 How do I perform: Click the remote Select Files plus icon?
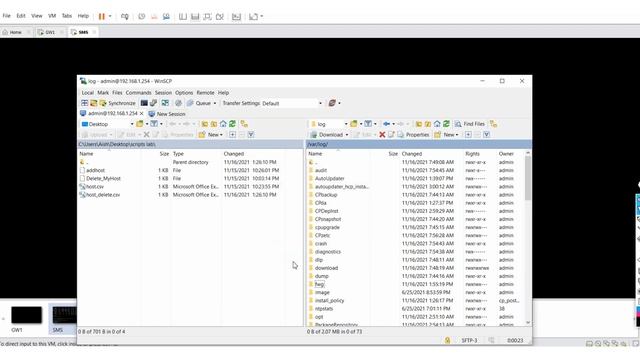click(468, 134)
